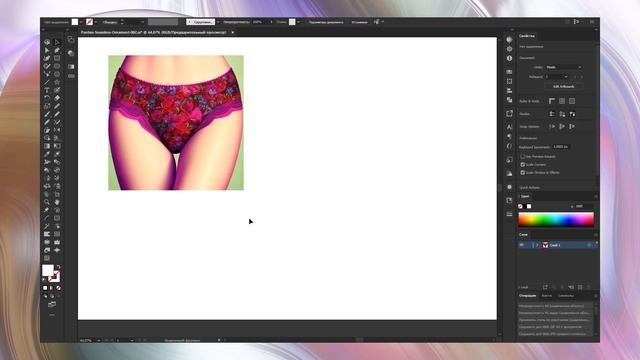Click the Keyboard Increment input field
Image resolution: width=640 pixels, height=360 pixels.
561,147
